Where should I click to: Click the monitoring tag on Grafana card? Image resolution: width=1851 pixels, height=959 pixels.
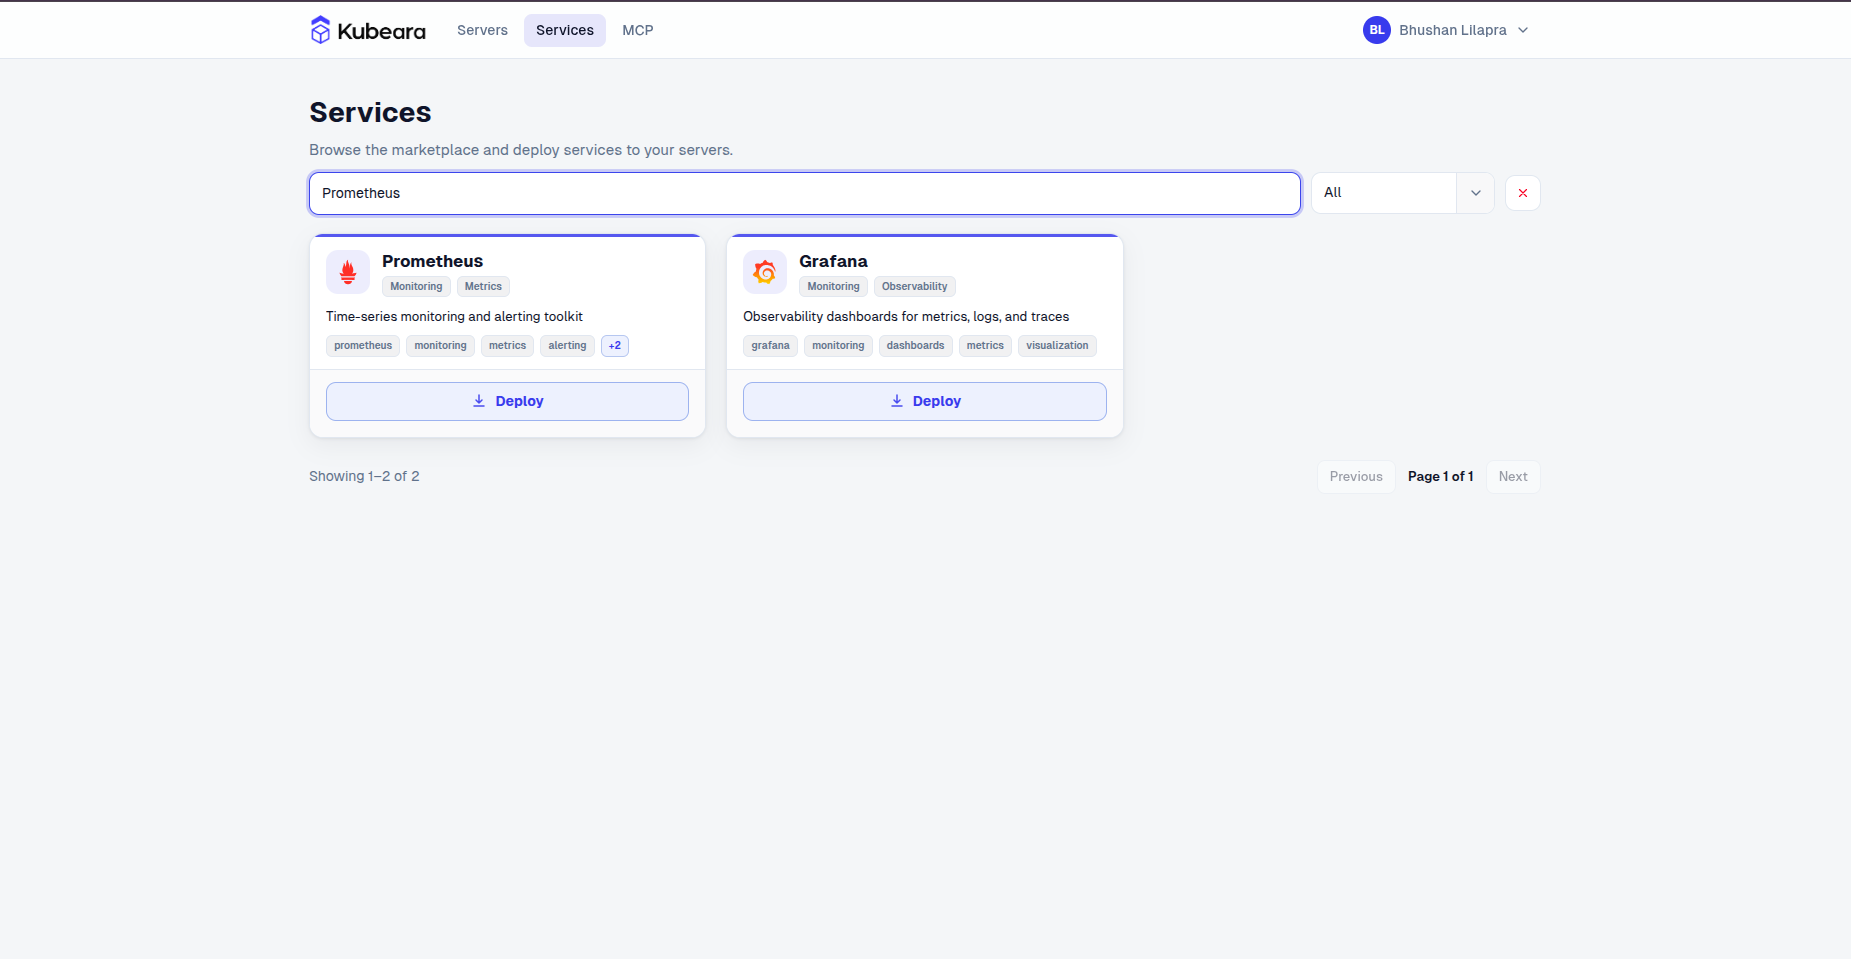838,346
